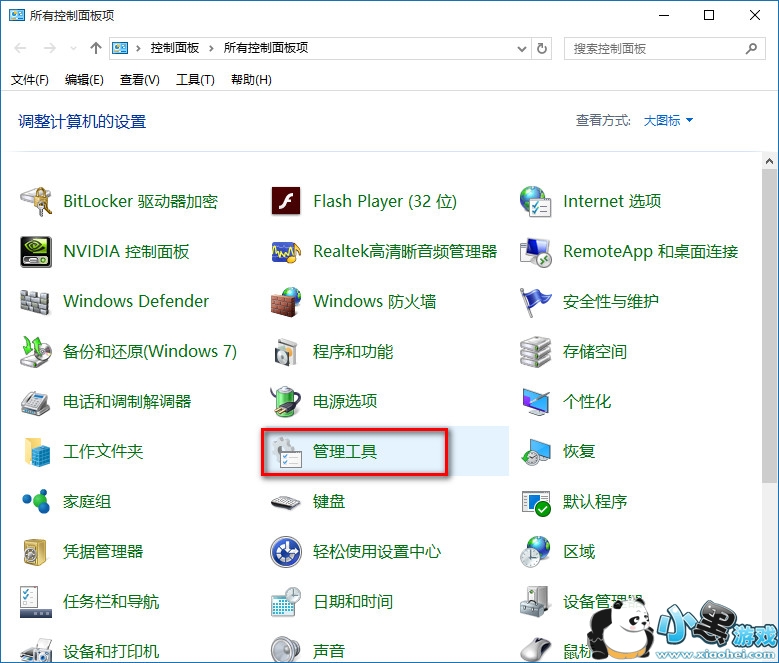This screenshot has width=779, height=663.
Task: Click the back navigation arrow
Action: point(20,48)
